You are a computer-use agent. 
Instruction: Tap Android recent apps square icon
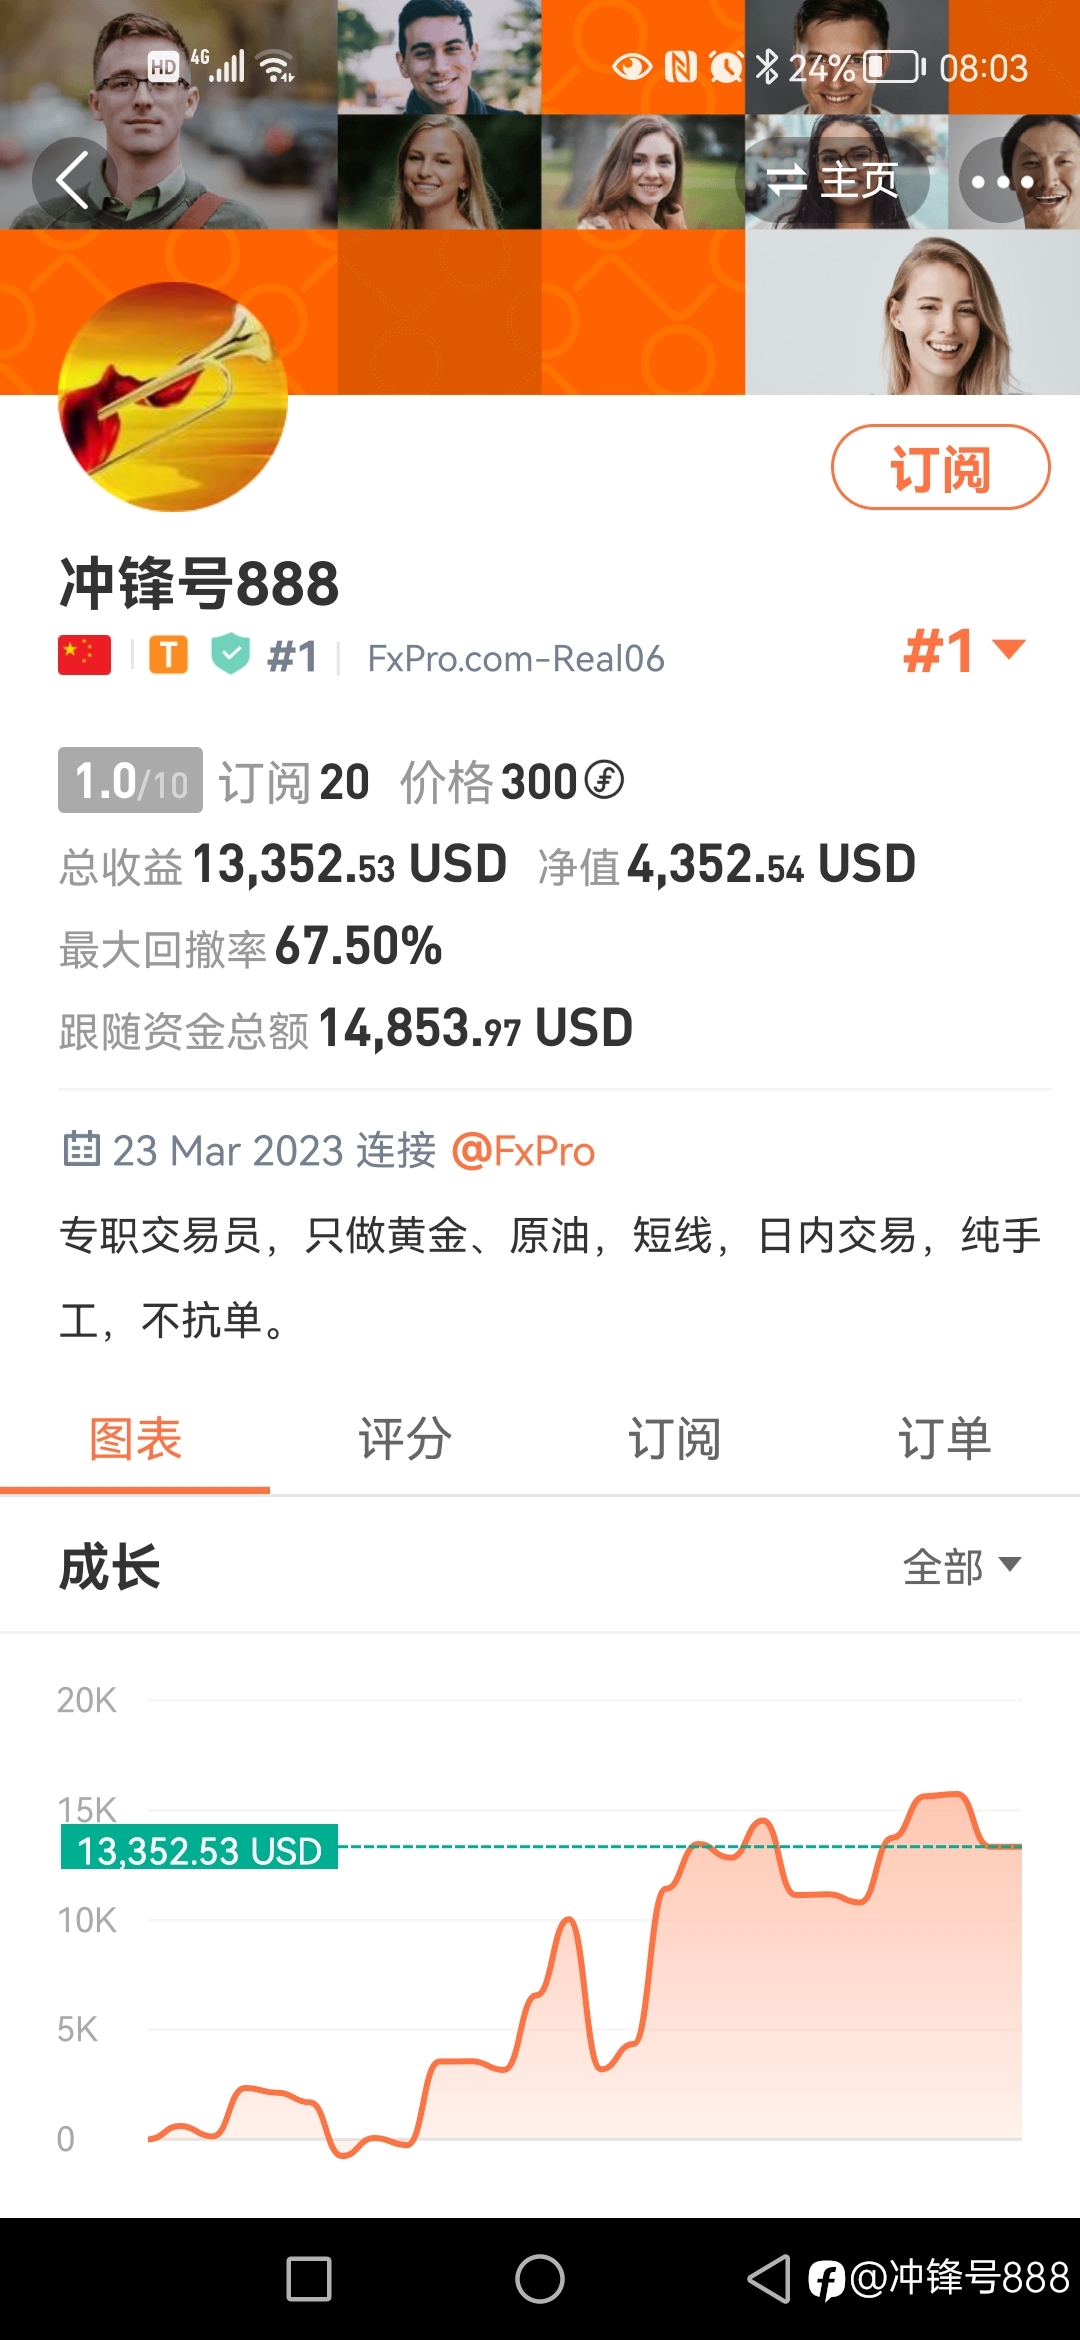309,2279
